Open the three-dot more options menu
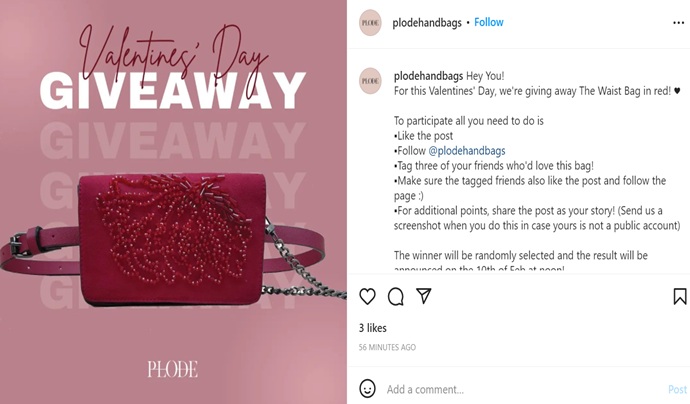The image size is (690, 404). [x=678, y=23]
